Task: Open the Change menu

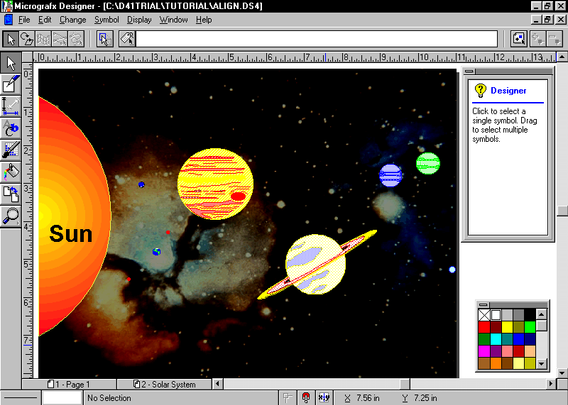Action: click(72, 20)
